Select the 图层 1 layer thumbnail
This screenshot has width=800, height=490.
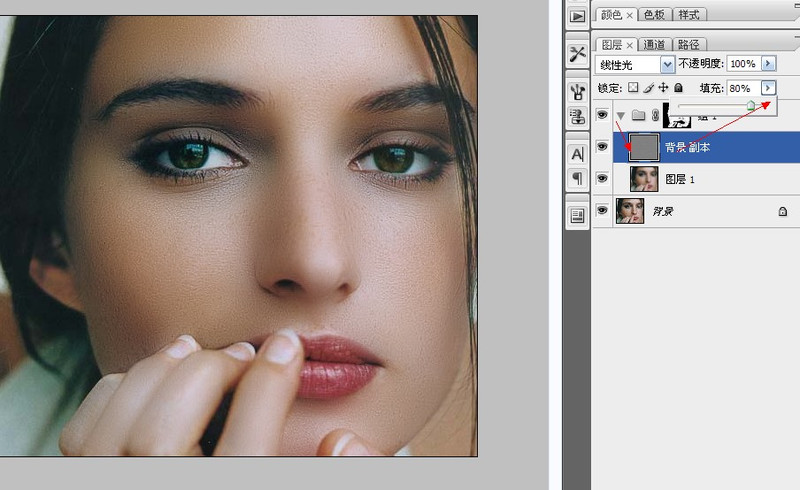pos(644,179)
